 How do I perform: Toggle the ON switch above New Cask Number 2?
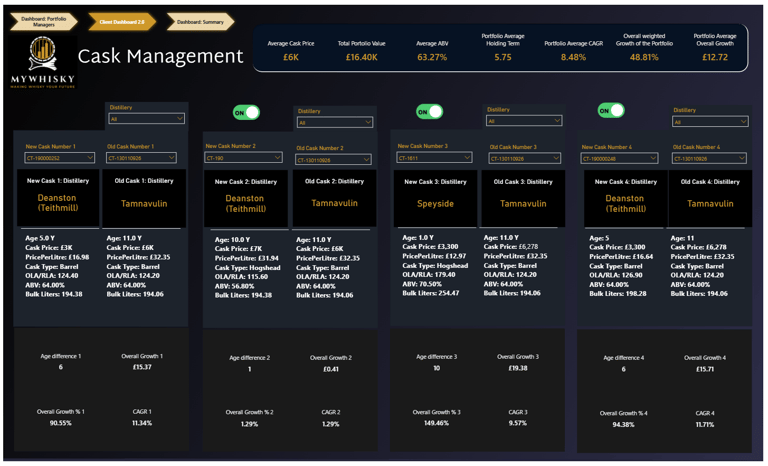pos(246,113)
